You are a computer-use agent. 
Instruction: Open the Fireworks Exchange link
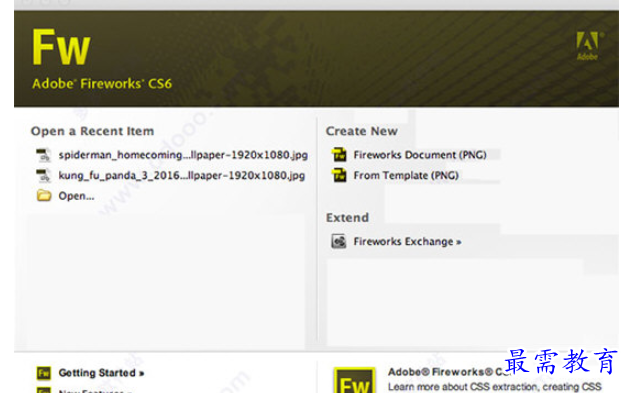coord(407,242)
